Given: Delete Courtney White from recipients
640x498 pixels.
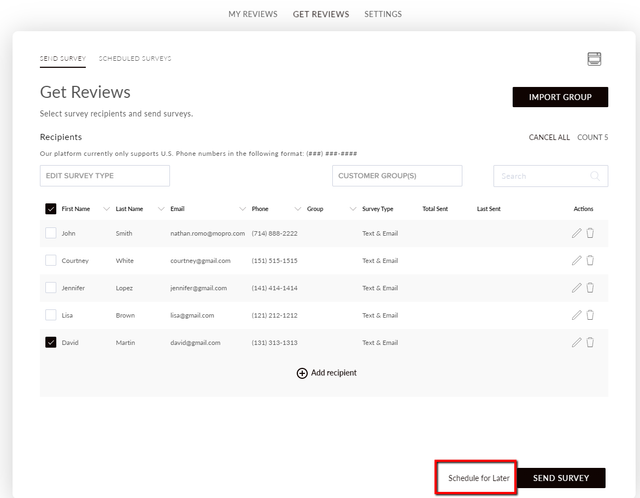Looking at the screenshot, I should (590, 260).
